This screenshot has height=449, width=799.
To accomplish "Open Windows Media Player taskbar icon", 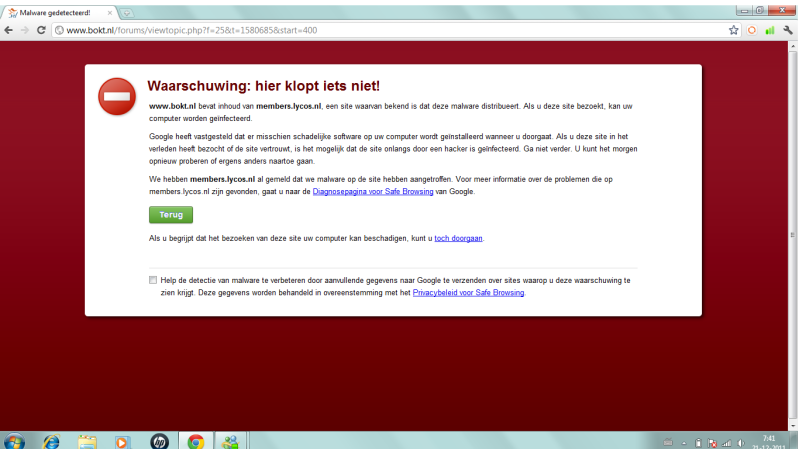I will (x=122, y=441).
